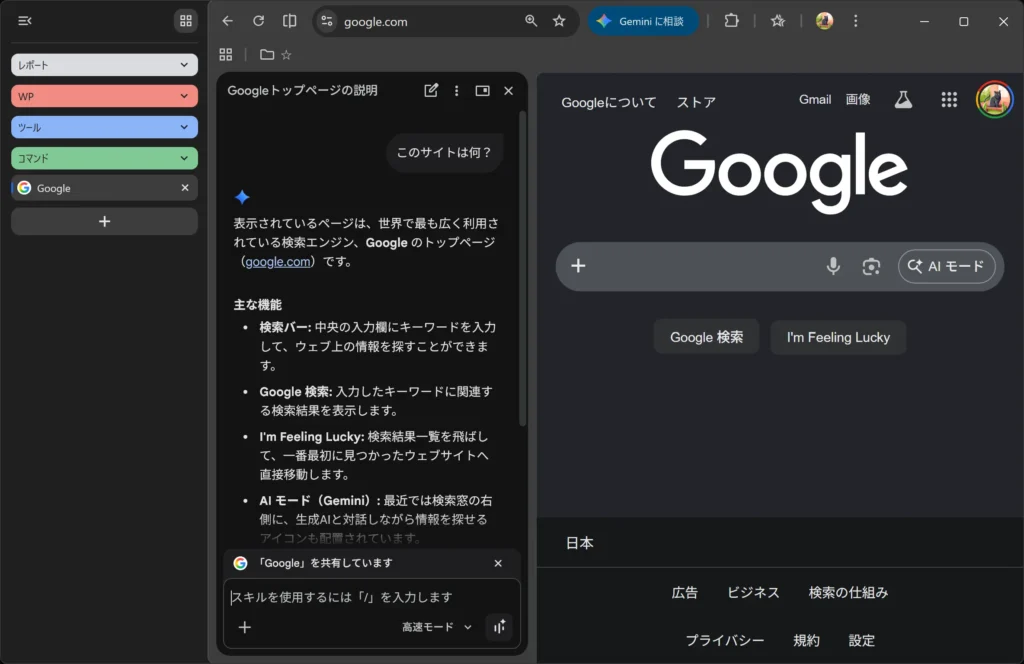Select the Google tab in sidebar
This screenshot has height=664, width=1024.
(x=104, y=188)
